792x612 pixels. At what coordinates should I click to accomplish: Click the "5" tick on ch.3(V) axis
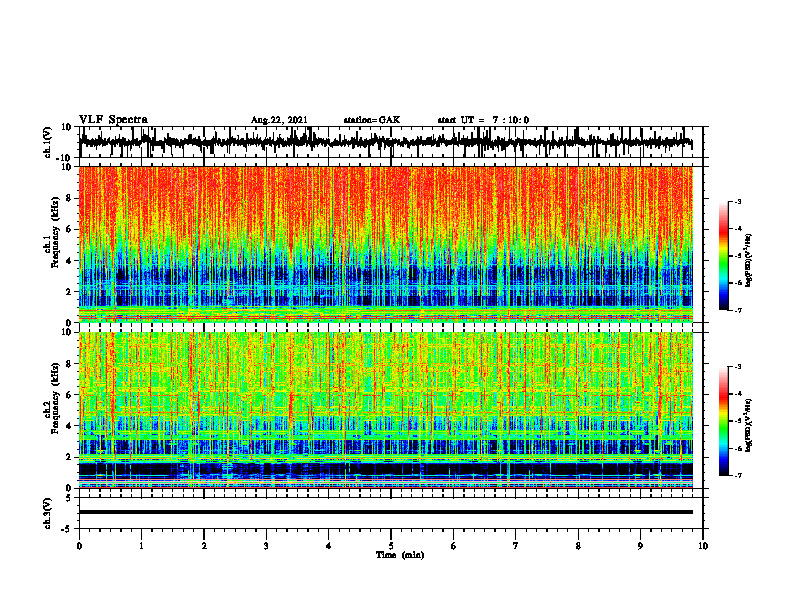(70, 498)
